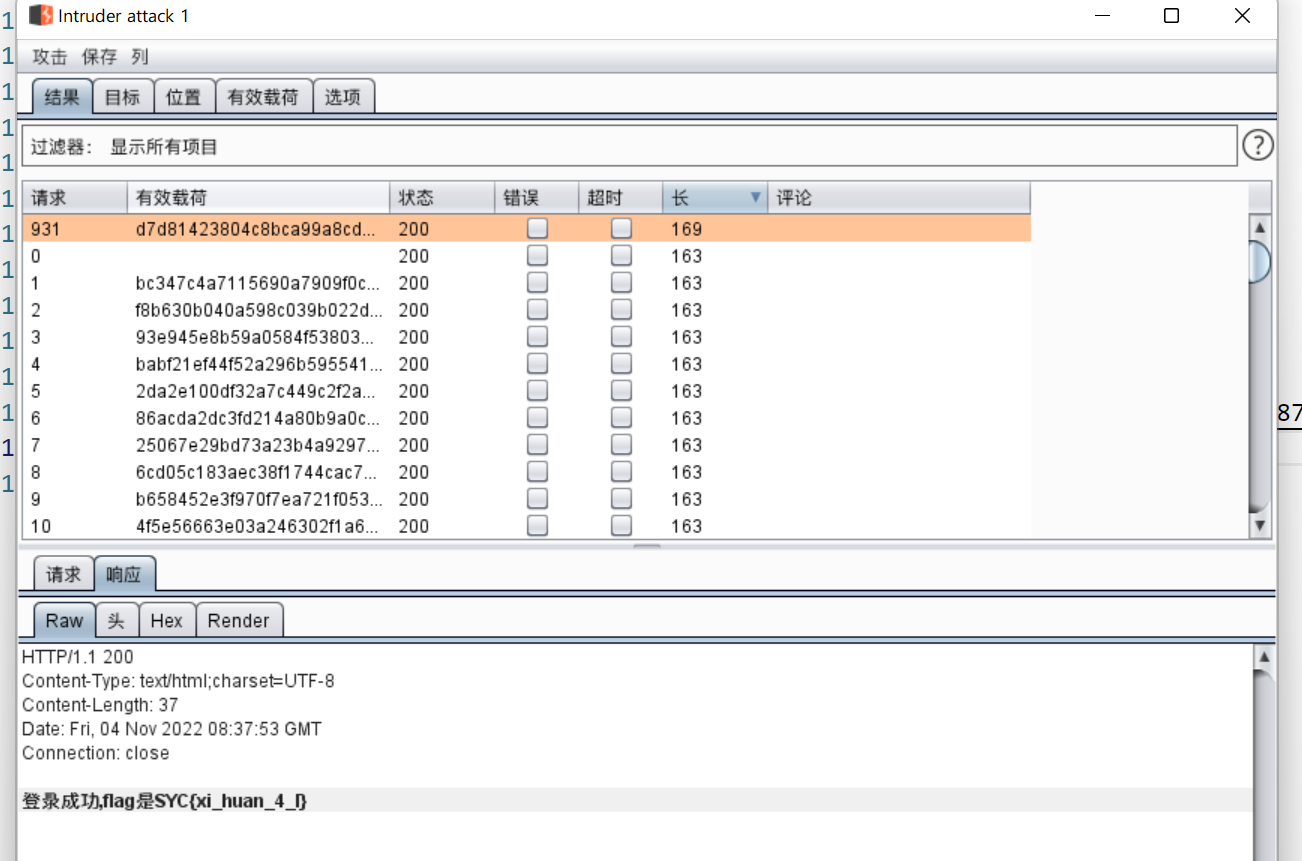The image size is (1302, 861).
Task: Click the Content-Length: 37 response header line
Action: coord(100,705)
